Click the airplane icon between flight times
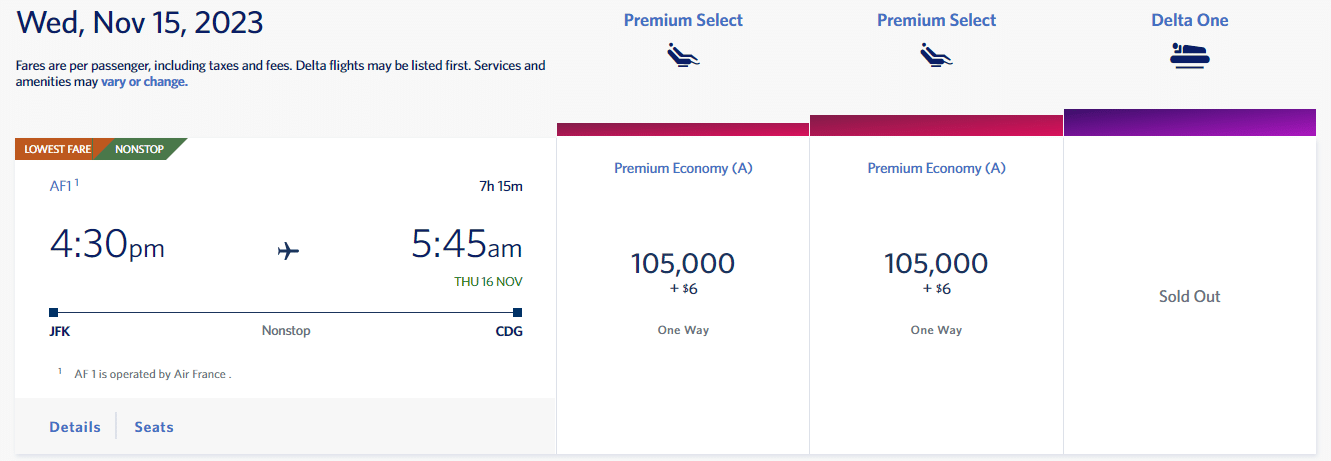Viewport: 1331px width, 461px height. (x=288, y=250)
